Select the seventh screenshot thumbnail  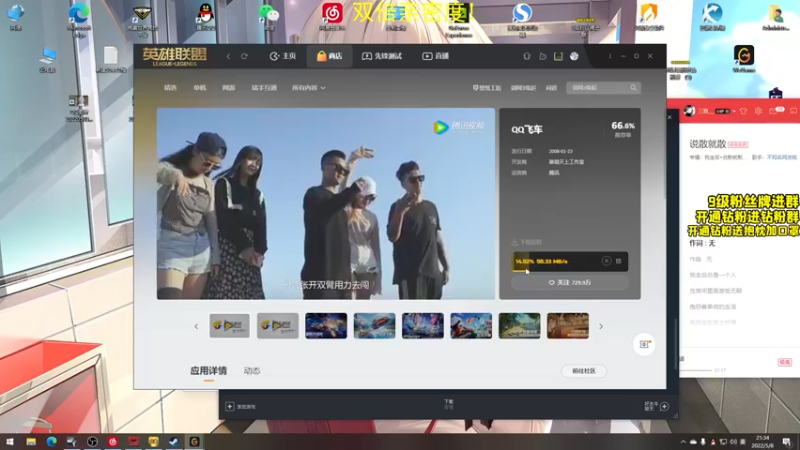(519, 326)
